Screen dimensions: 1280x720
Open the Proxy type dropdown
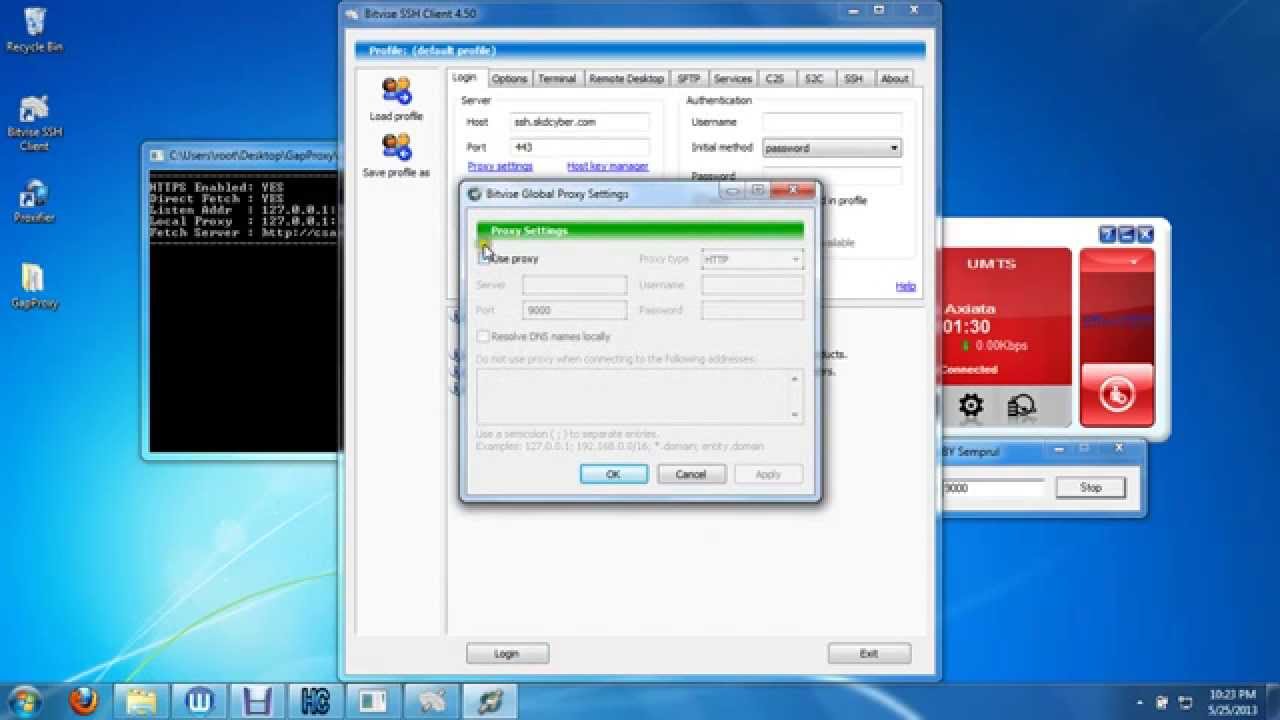[752, 259]
